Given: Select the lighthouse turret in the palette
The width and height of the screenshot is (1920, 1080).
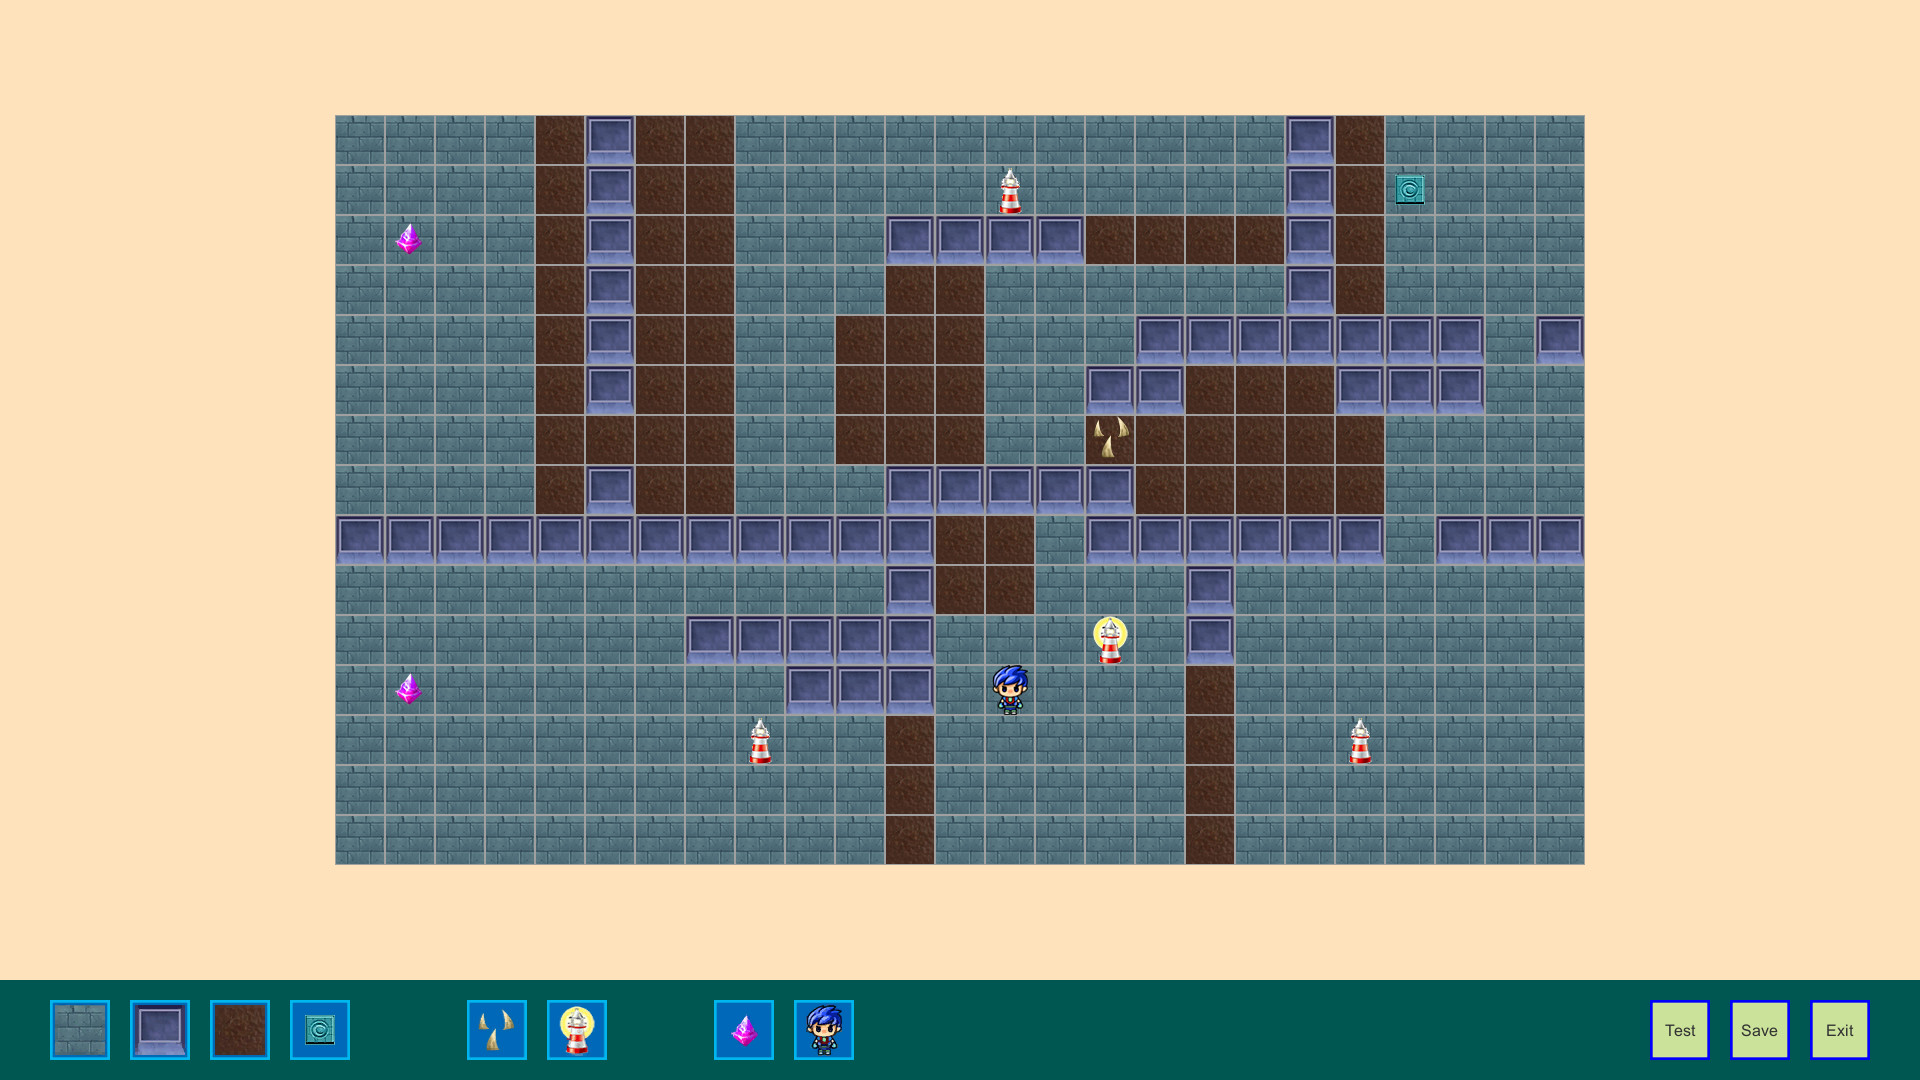Looking at the screenshot, I should pyautogui.click(x=577, y=1029).
